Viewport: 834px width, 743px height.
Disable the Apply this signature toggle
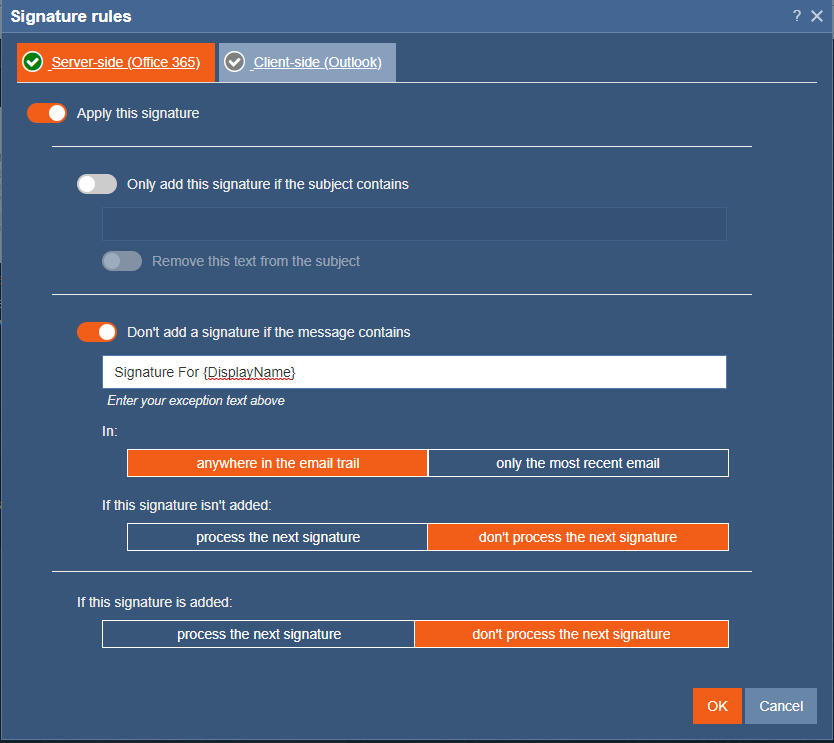pyautogui.click(x=46, y=113)
